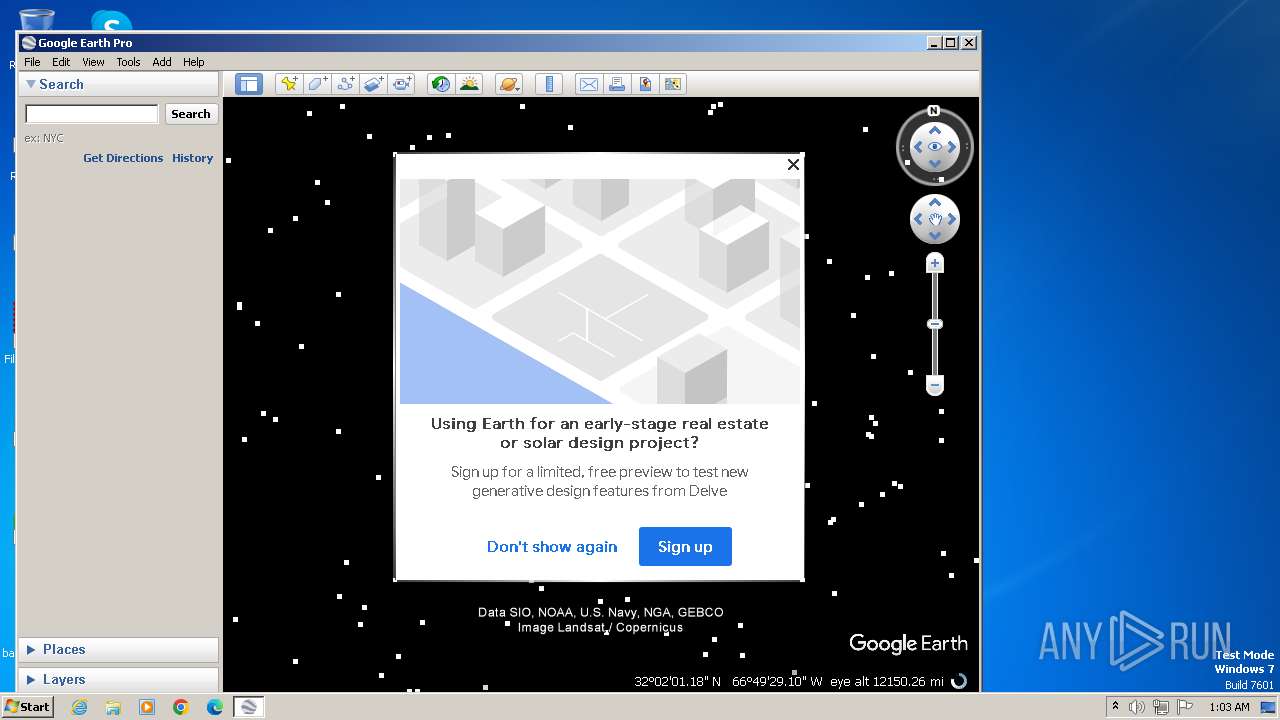Look up with the look joystick arrow
The height and width of the screenshot is (720, 1280).
[935, 130]
